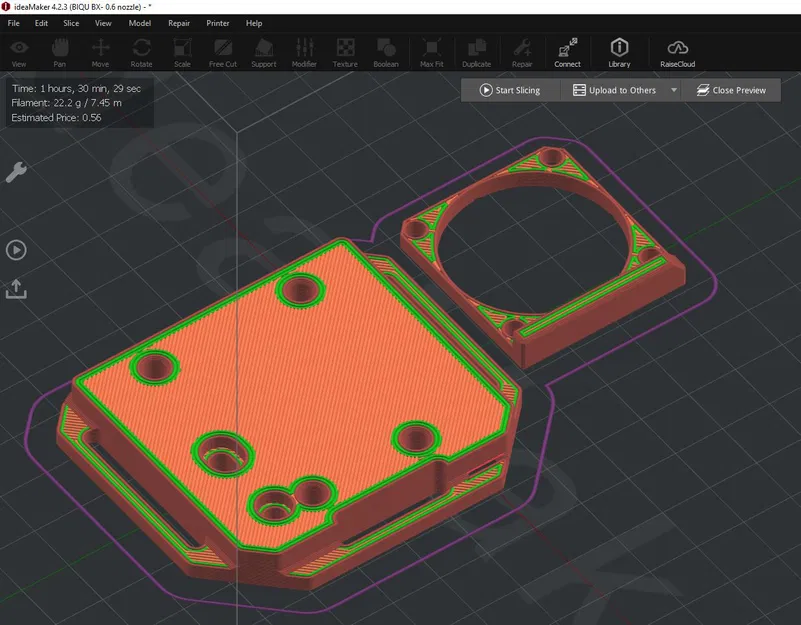Click Start Slicing button
The image size is (801, 625).
pos(510,90)
